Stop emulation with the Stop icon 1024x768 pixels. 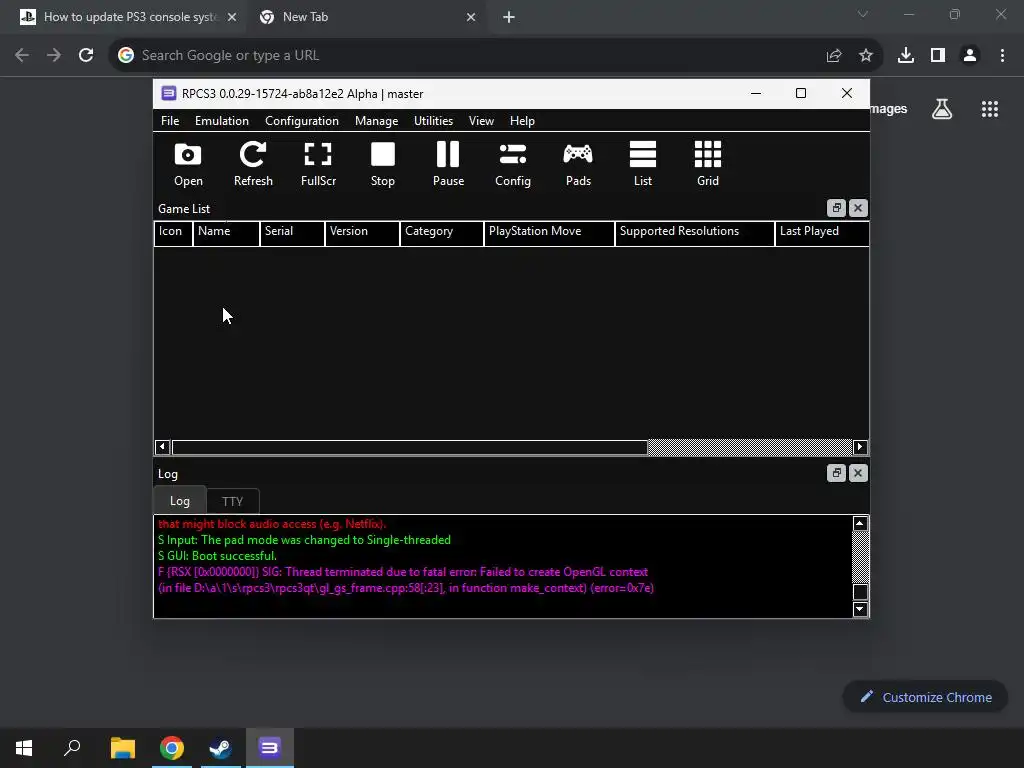click(383, 164)
